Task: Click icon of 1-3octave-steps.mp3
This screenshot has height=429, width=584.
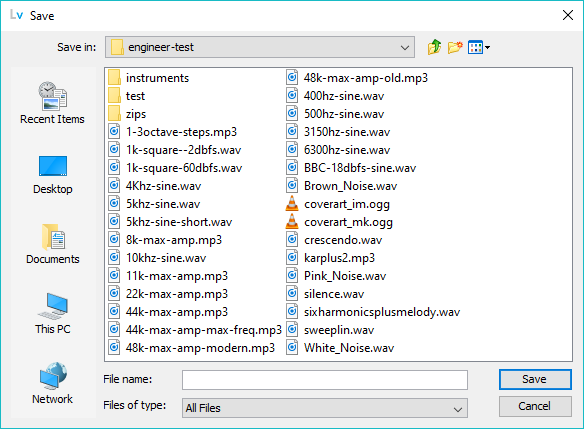Action: (x=114, y=132)
